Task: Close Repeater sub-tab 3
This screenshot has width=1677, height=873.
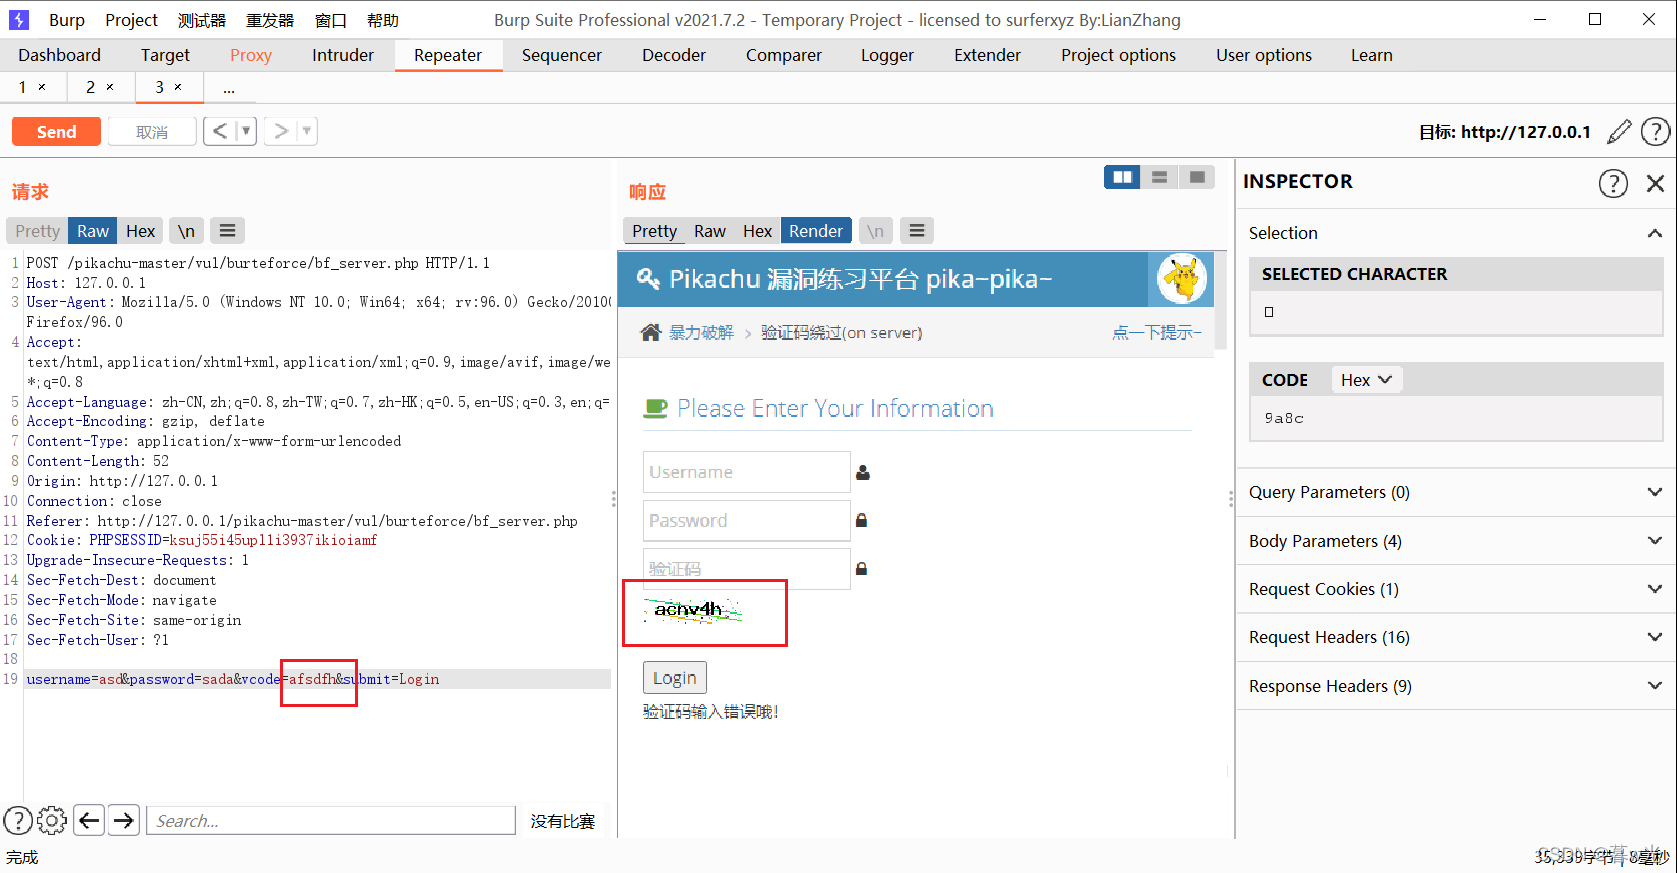Action: (178, 87)
